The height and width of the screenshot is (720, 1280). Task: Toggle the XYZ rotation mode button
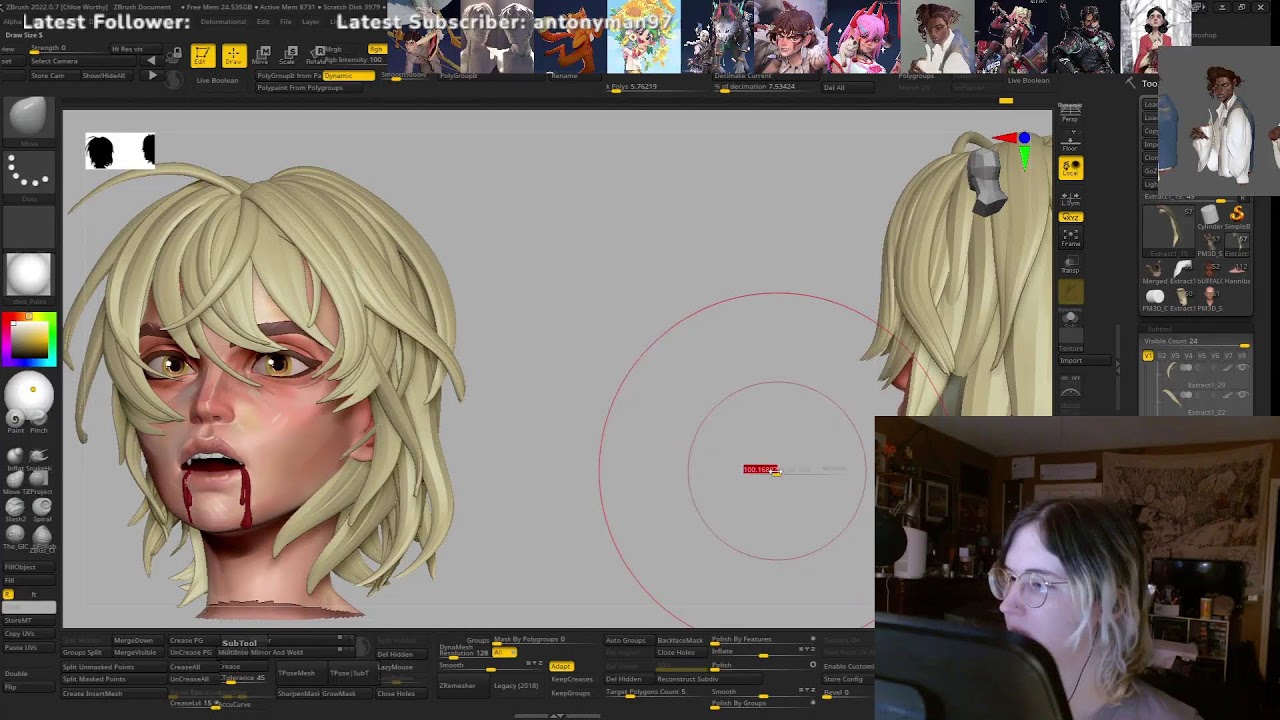[x=1070, y=217]
